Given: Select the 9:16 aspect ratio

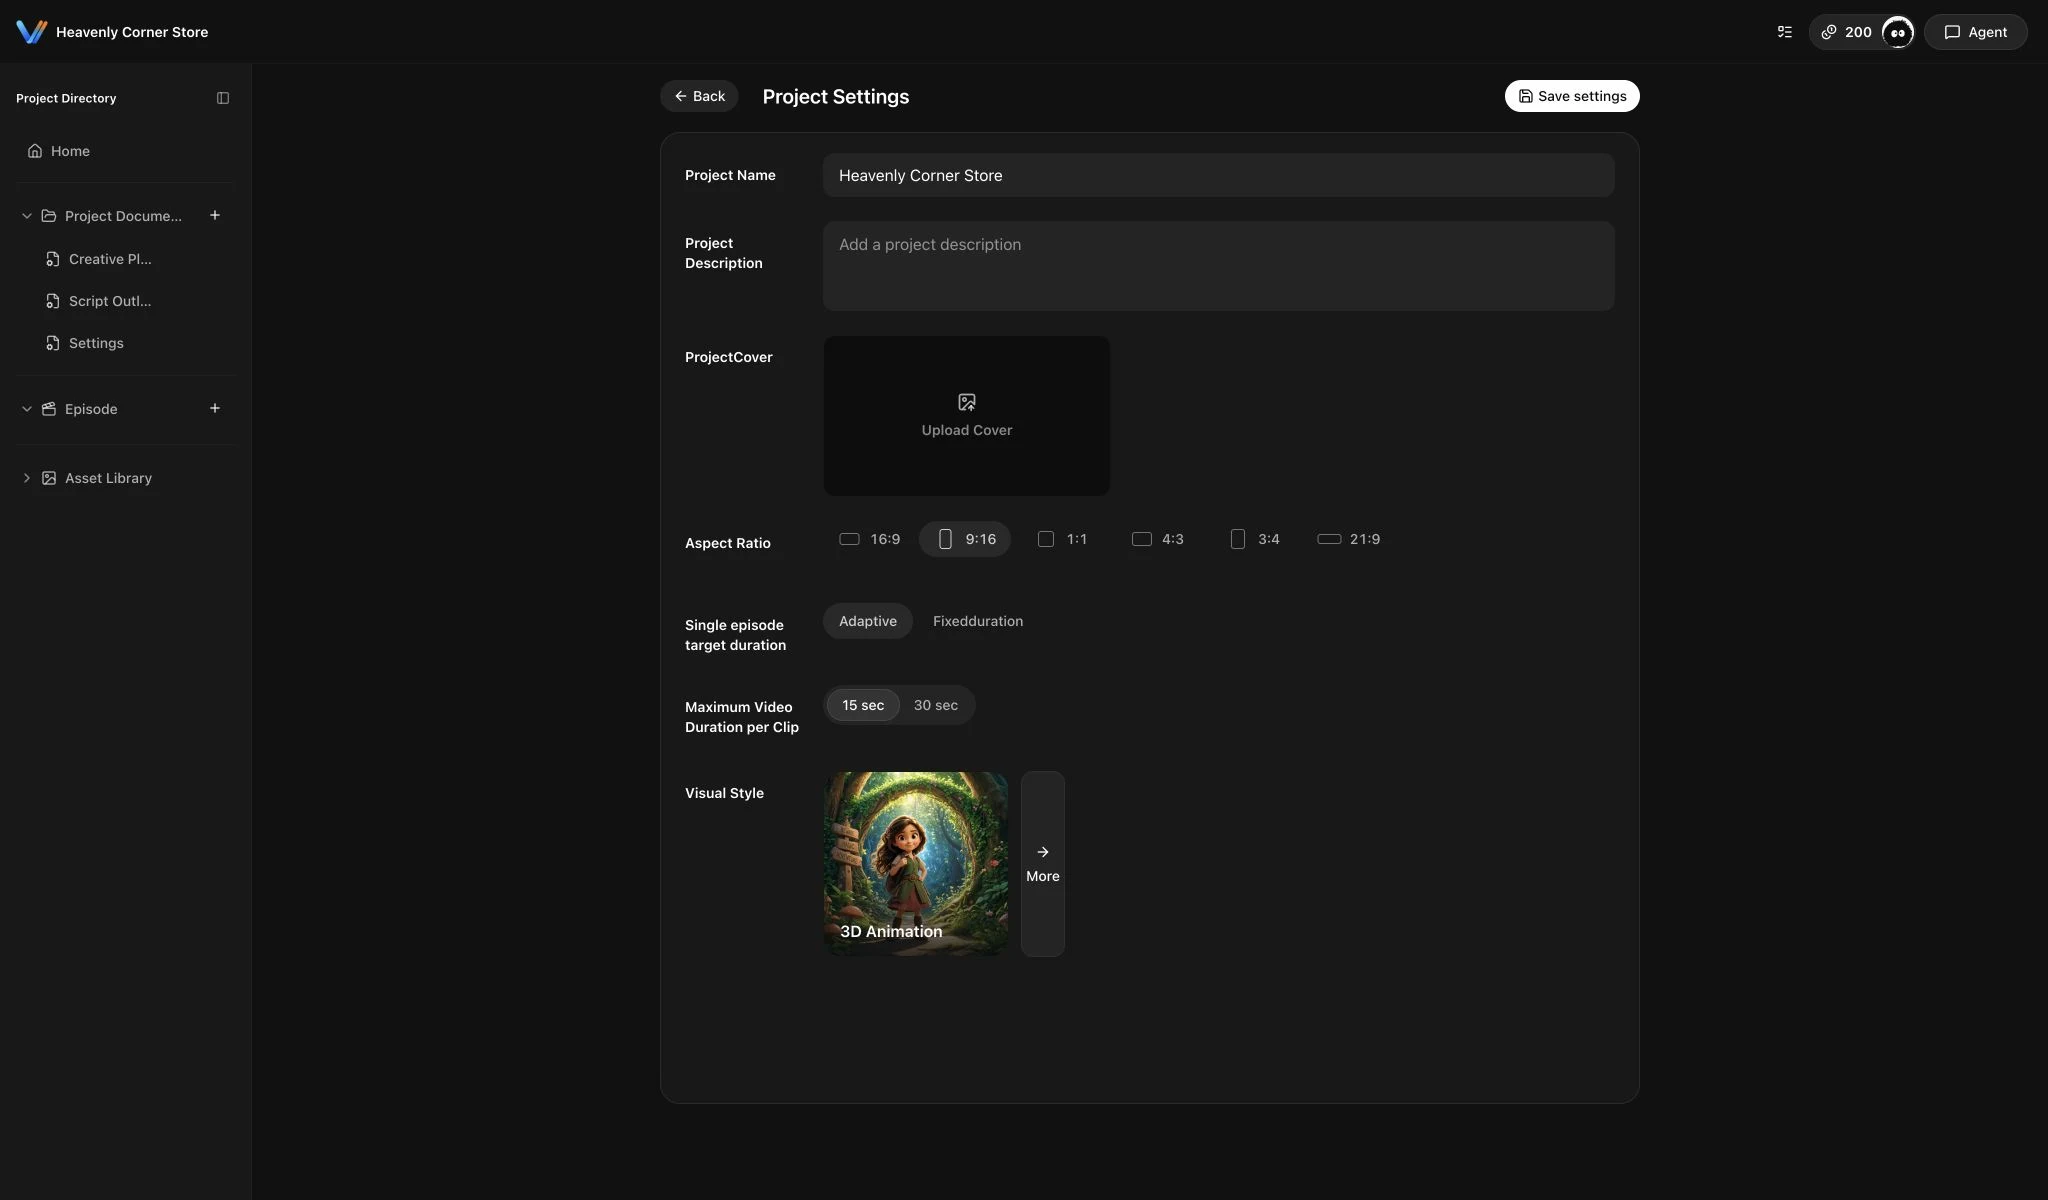Looking at the screenshot, I should pos(965,539).
